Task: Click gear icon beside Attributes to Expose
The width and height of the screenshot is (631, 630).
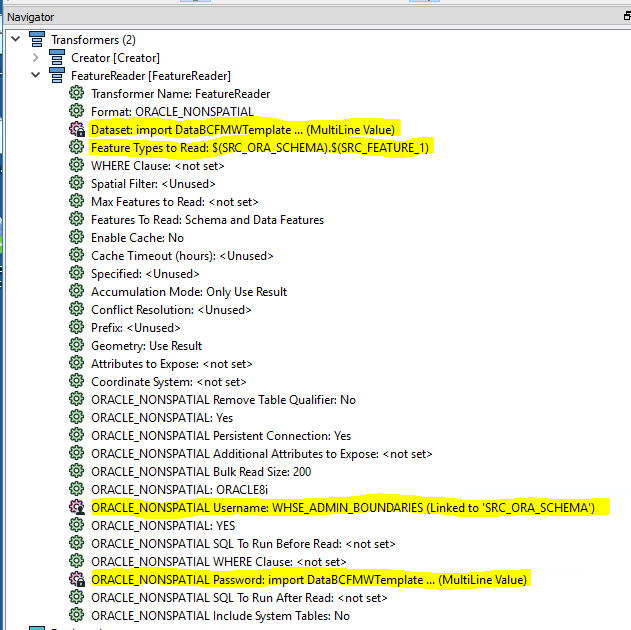Action: click(x=76, y=363)
